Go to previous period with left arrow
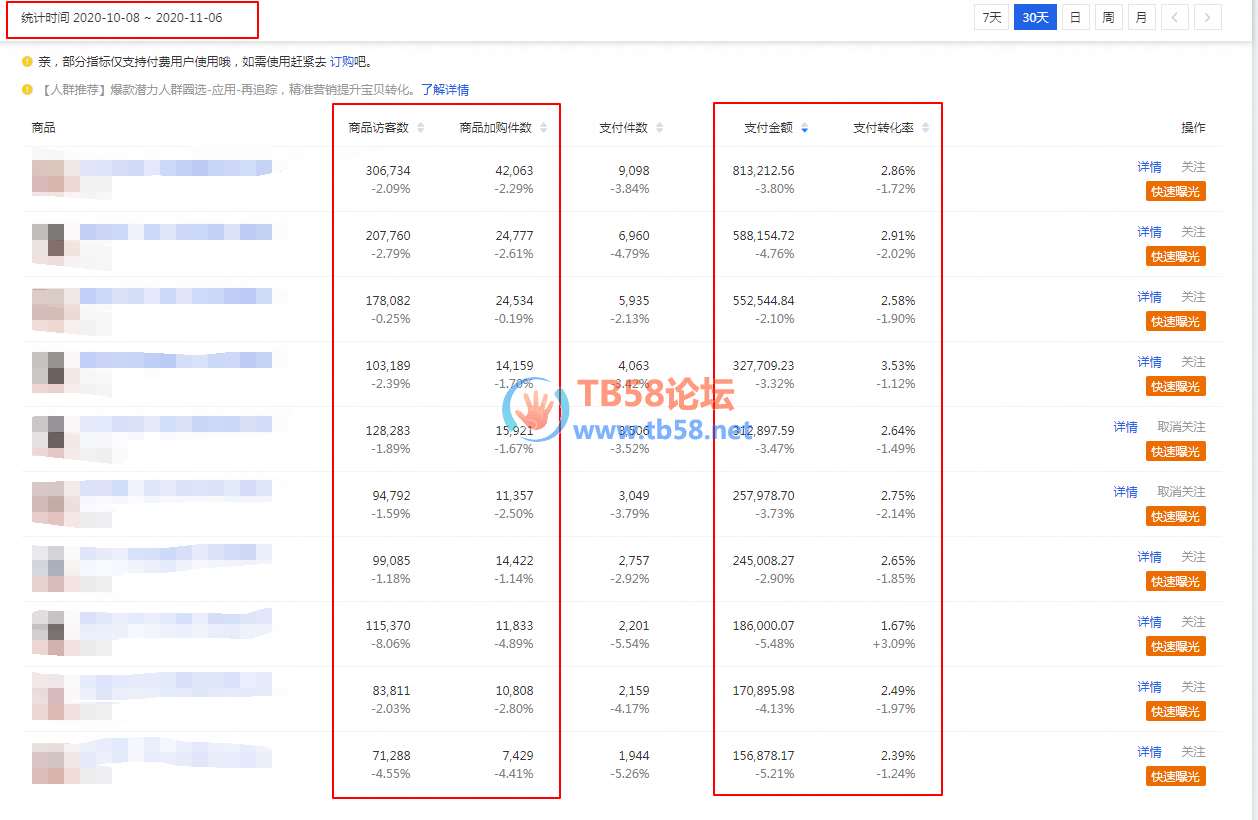 coord(1175,17)
